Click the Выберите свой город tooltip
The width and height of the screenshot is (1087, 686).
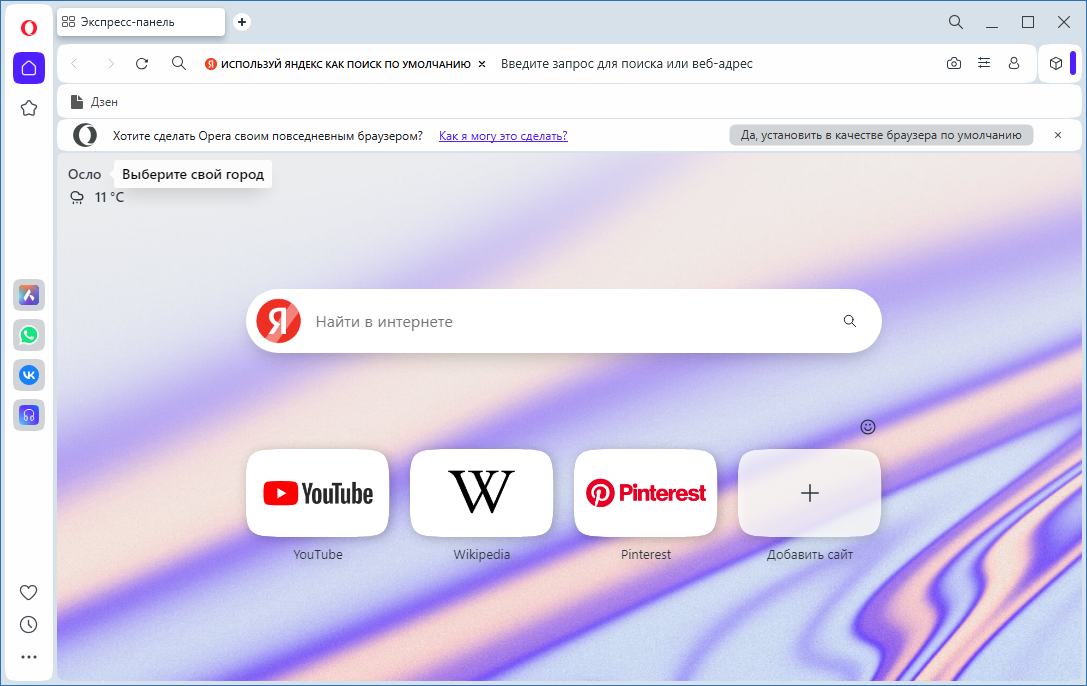[x=193, y=174]
